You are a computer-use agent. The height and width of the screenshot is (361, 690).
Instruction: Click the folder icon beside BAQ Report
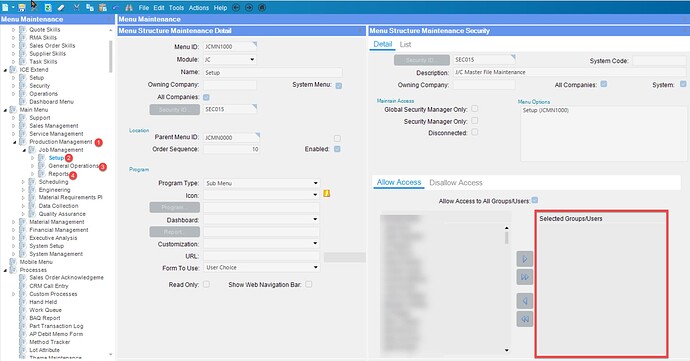pos(23,318)
